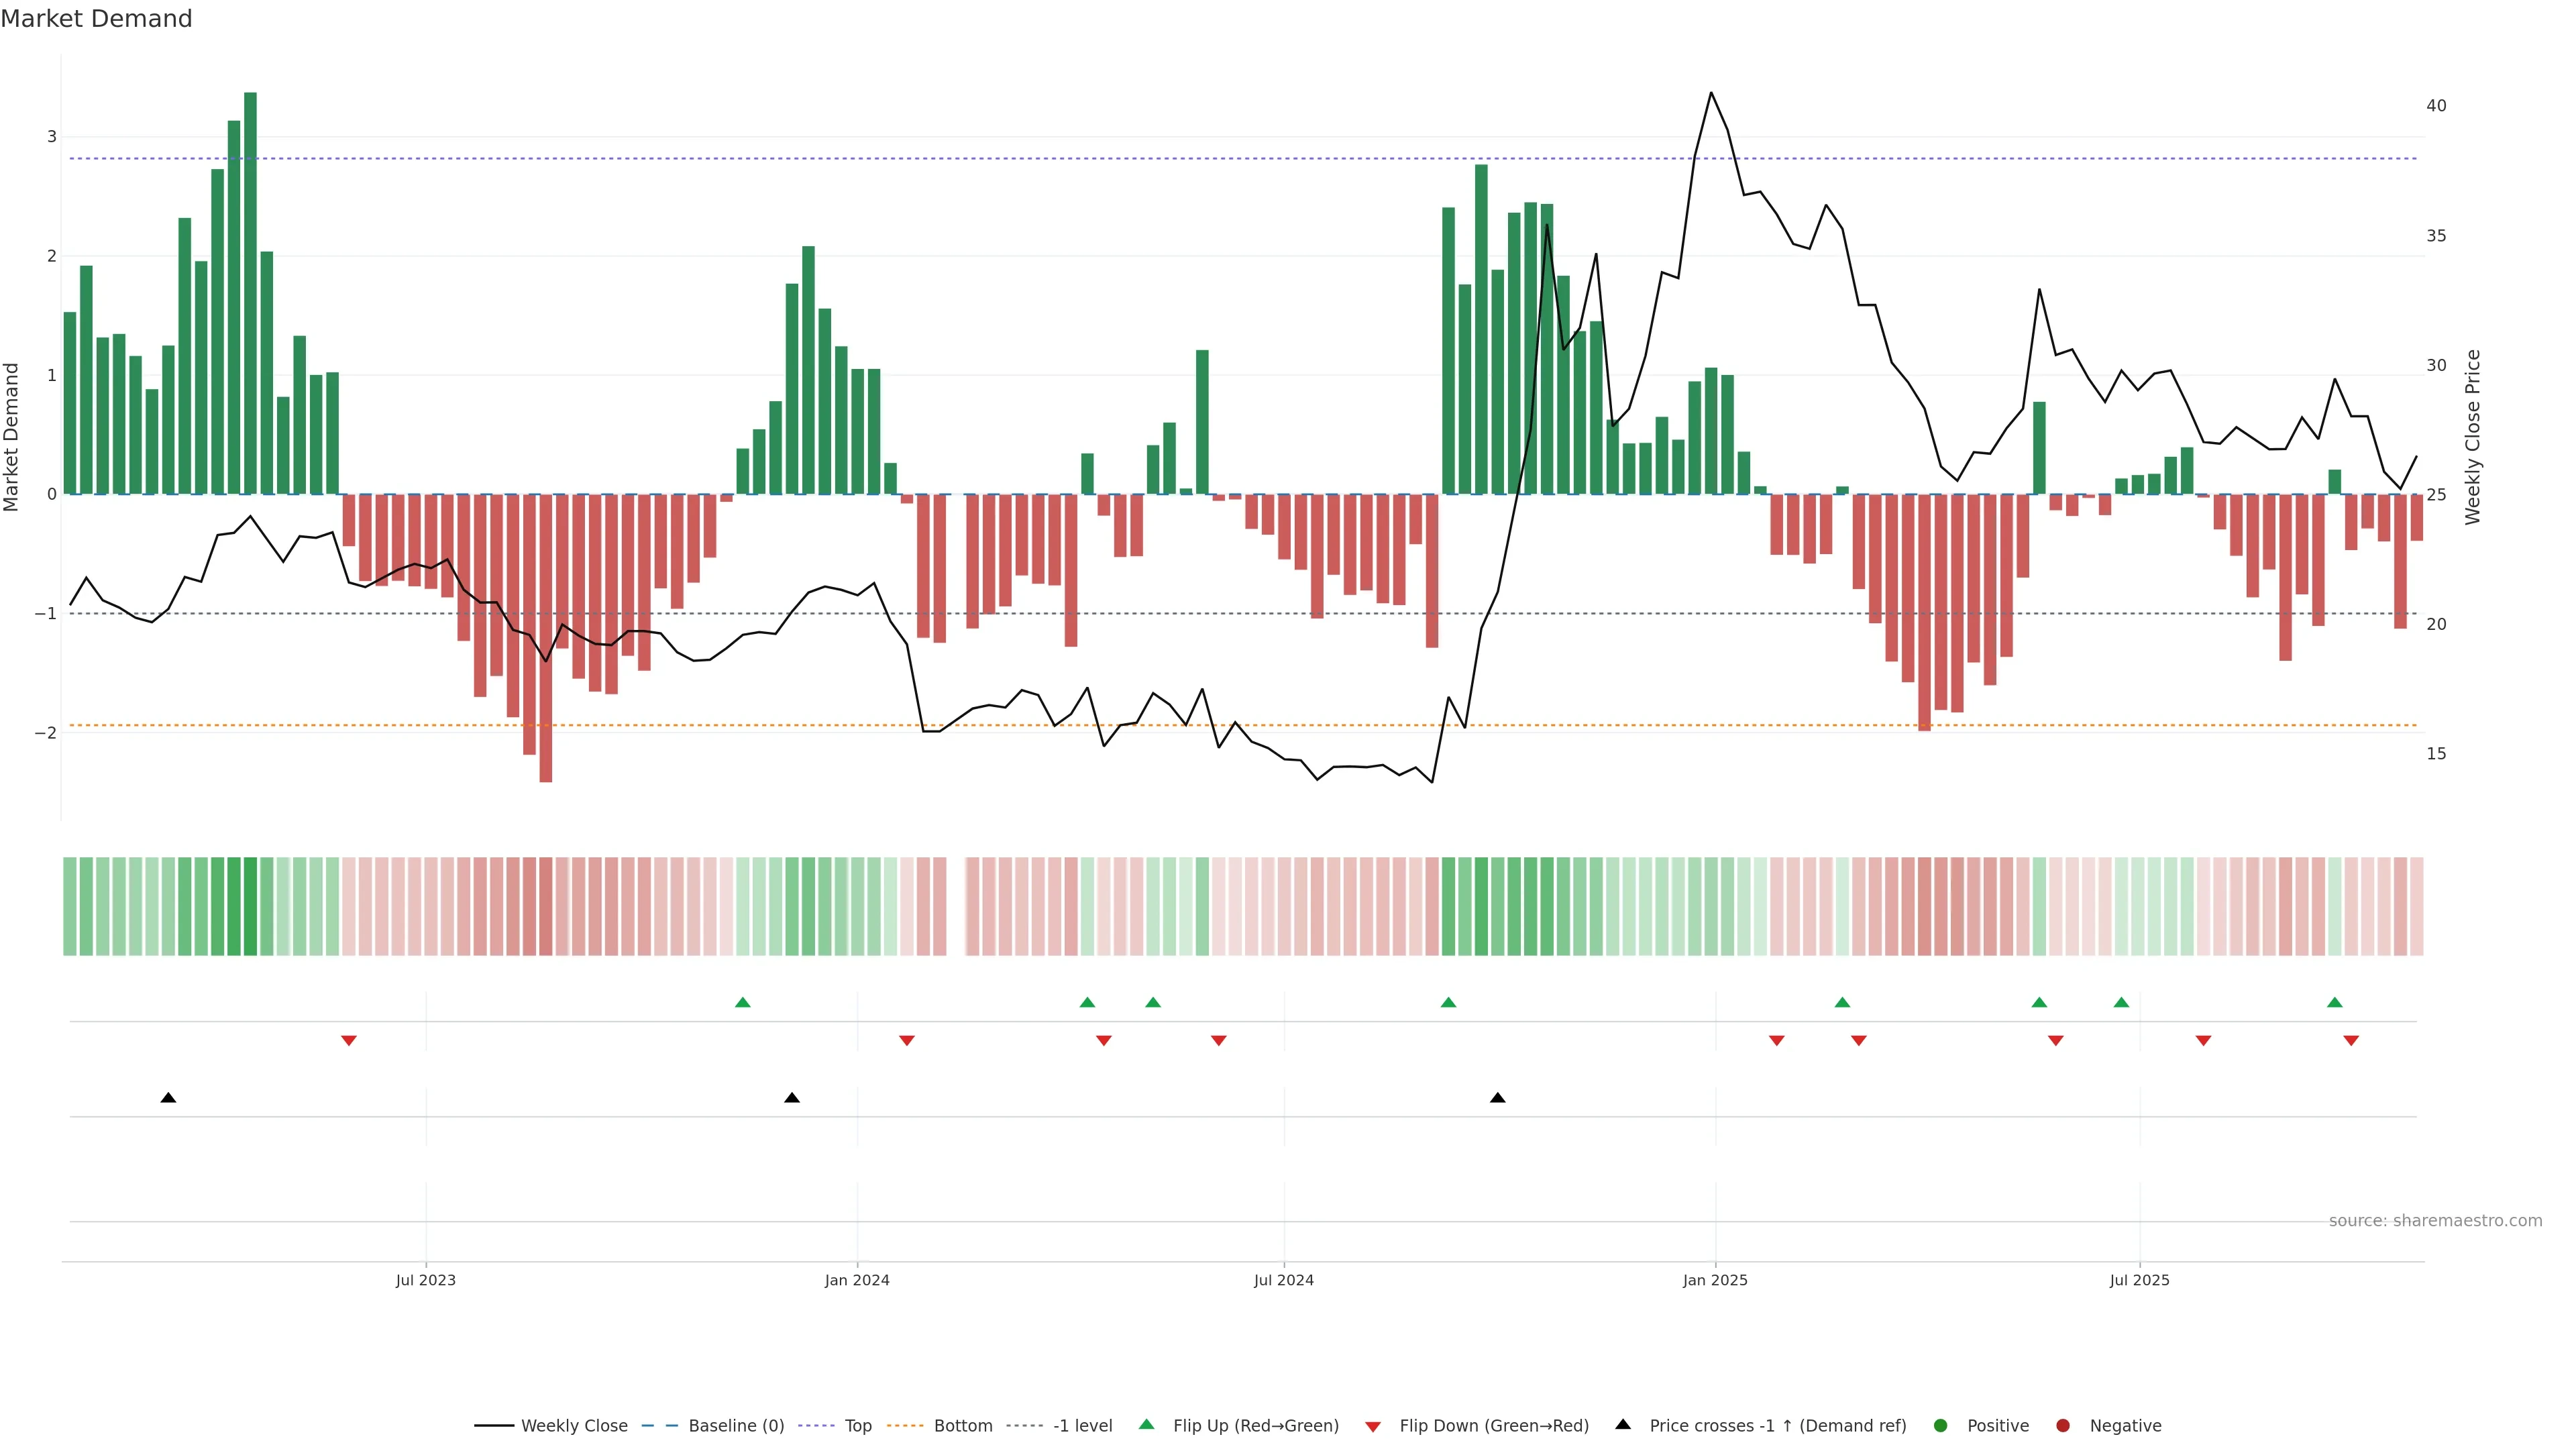
Task: Hide the -1 level legend line
Action: (1082, 1425)
